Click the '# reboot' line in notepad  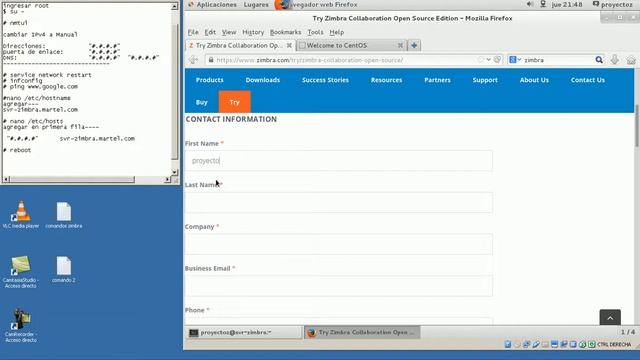pyautogui.click(x=17, y=150)
